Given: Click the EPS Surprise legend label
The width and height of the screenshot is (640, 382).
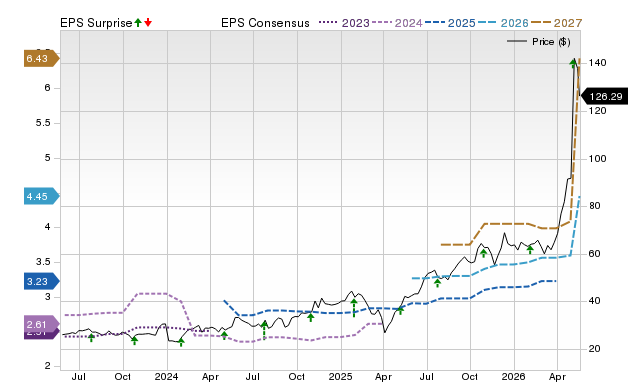Looking at the screenshot, I should click(96, 23).
